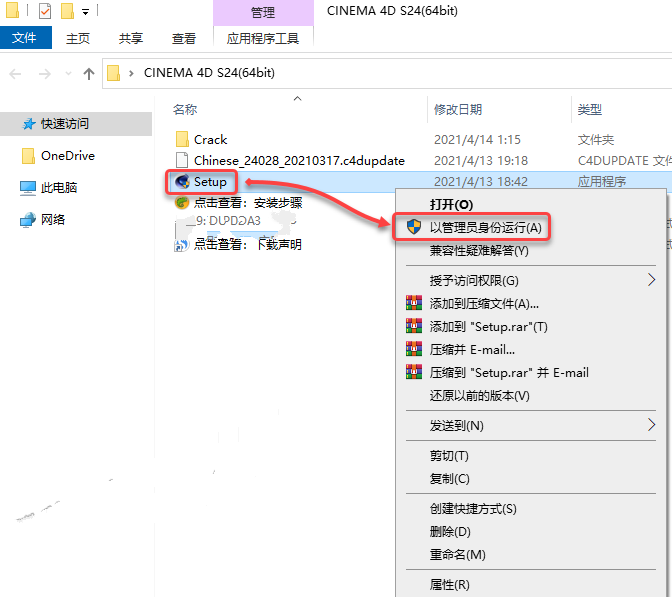Click the new folder icon in title bar
Image resolution: width=672 pixels, height=597 pixels.
click(x=67, y=11)
